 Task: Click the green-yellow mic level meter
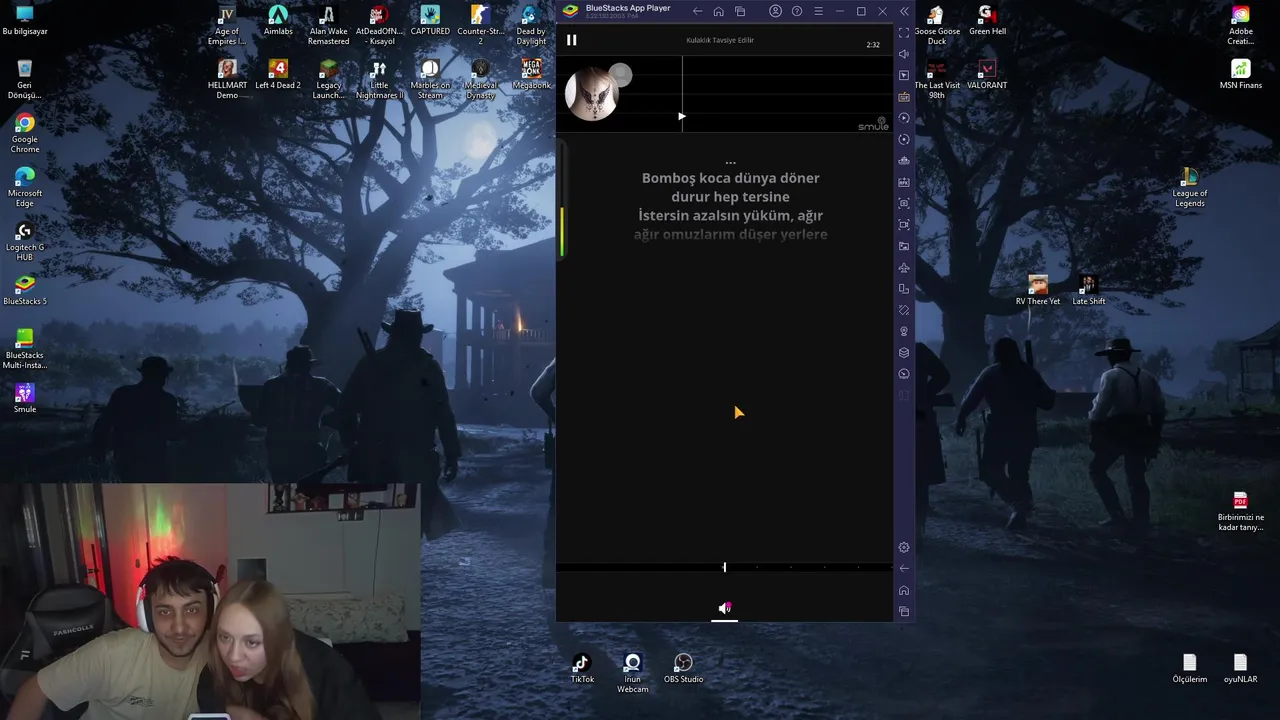coord(562,231)
